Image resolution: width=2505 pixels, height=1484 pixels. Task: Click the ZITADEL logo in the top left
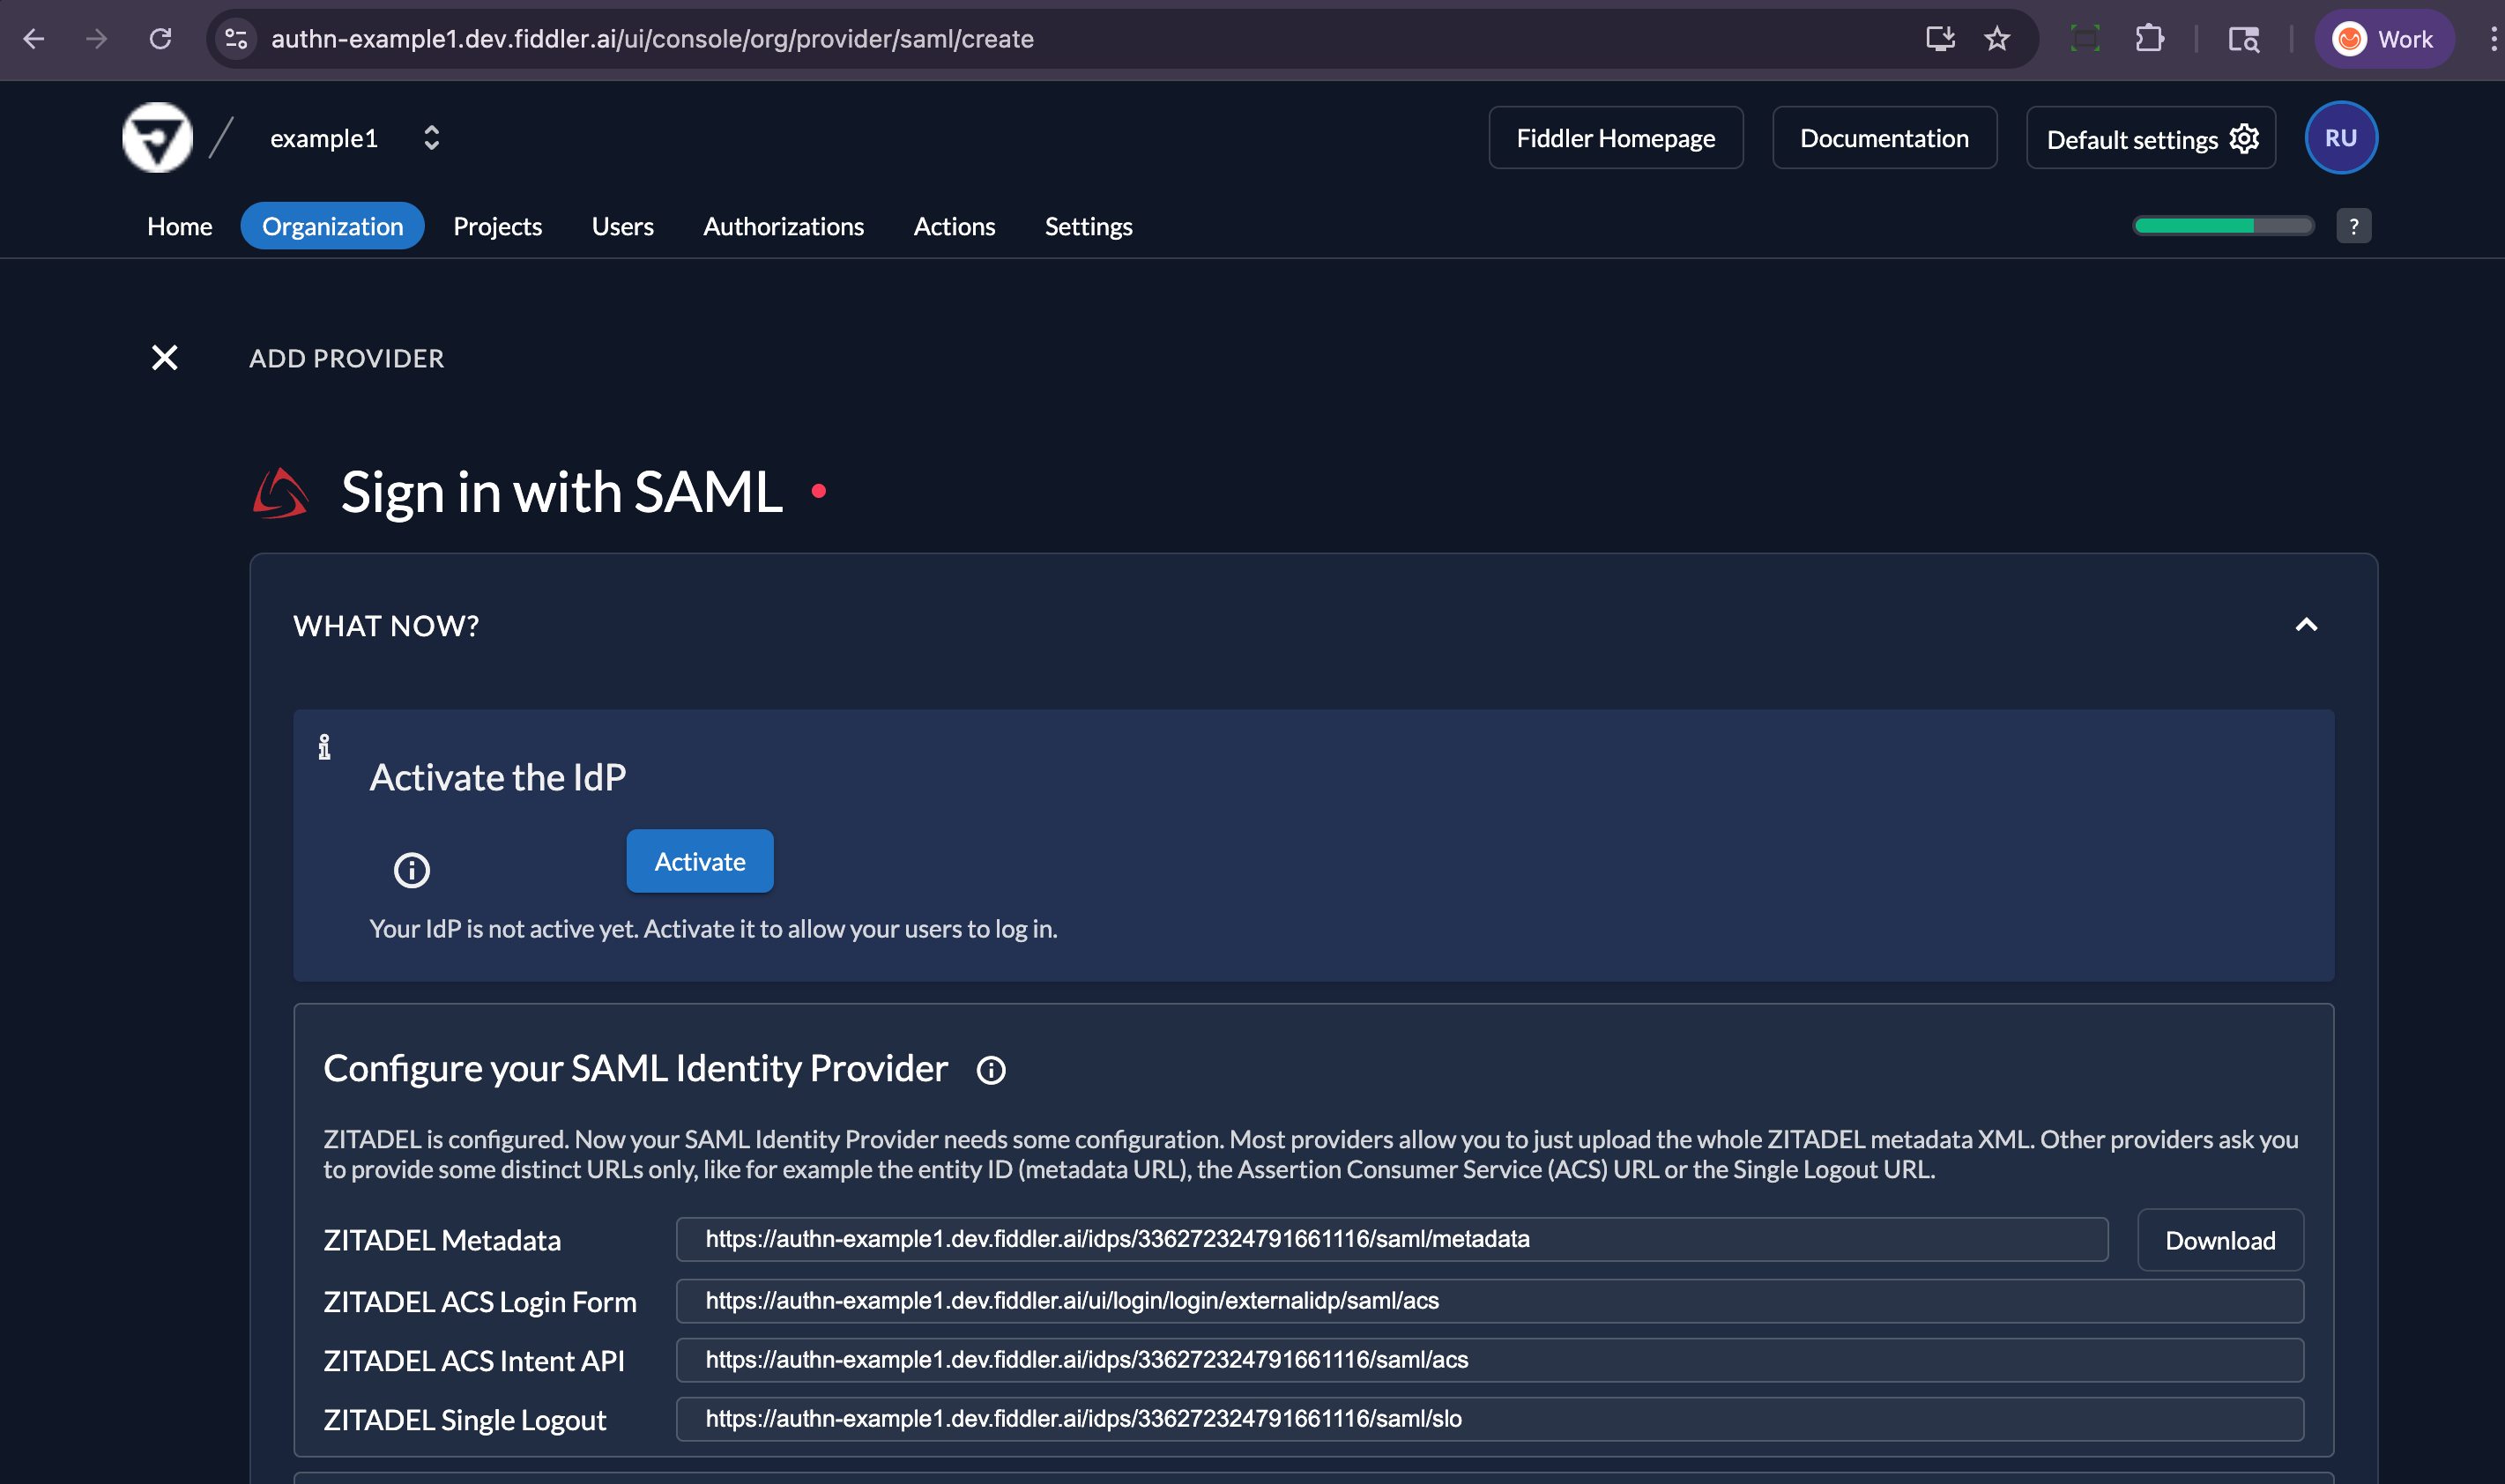coord(156,137)
